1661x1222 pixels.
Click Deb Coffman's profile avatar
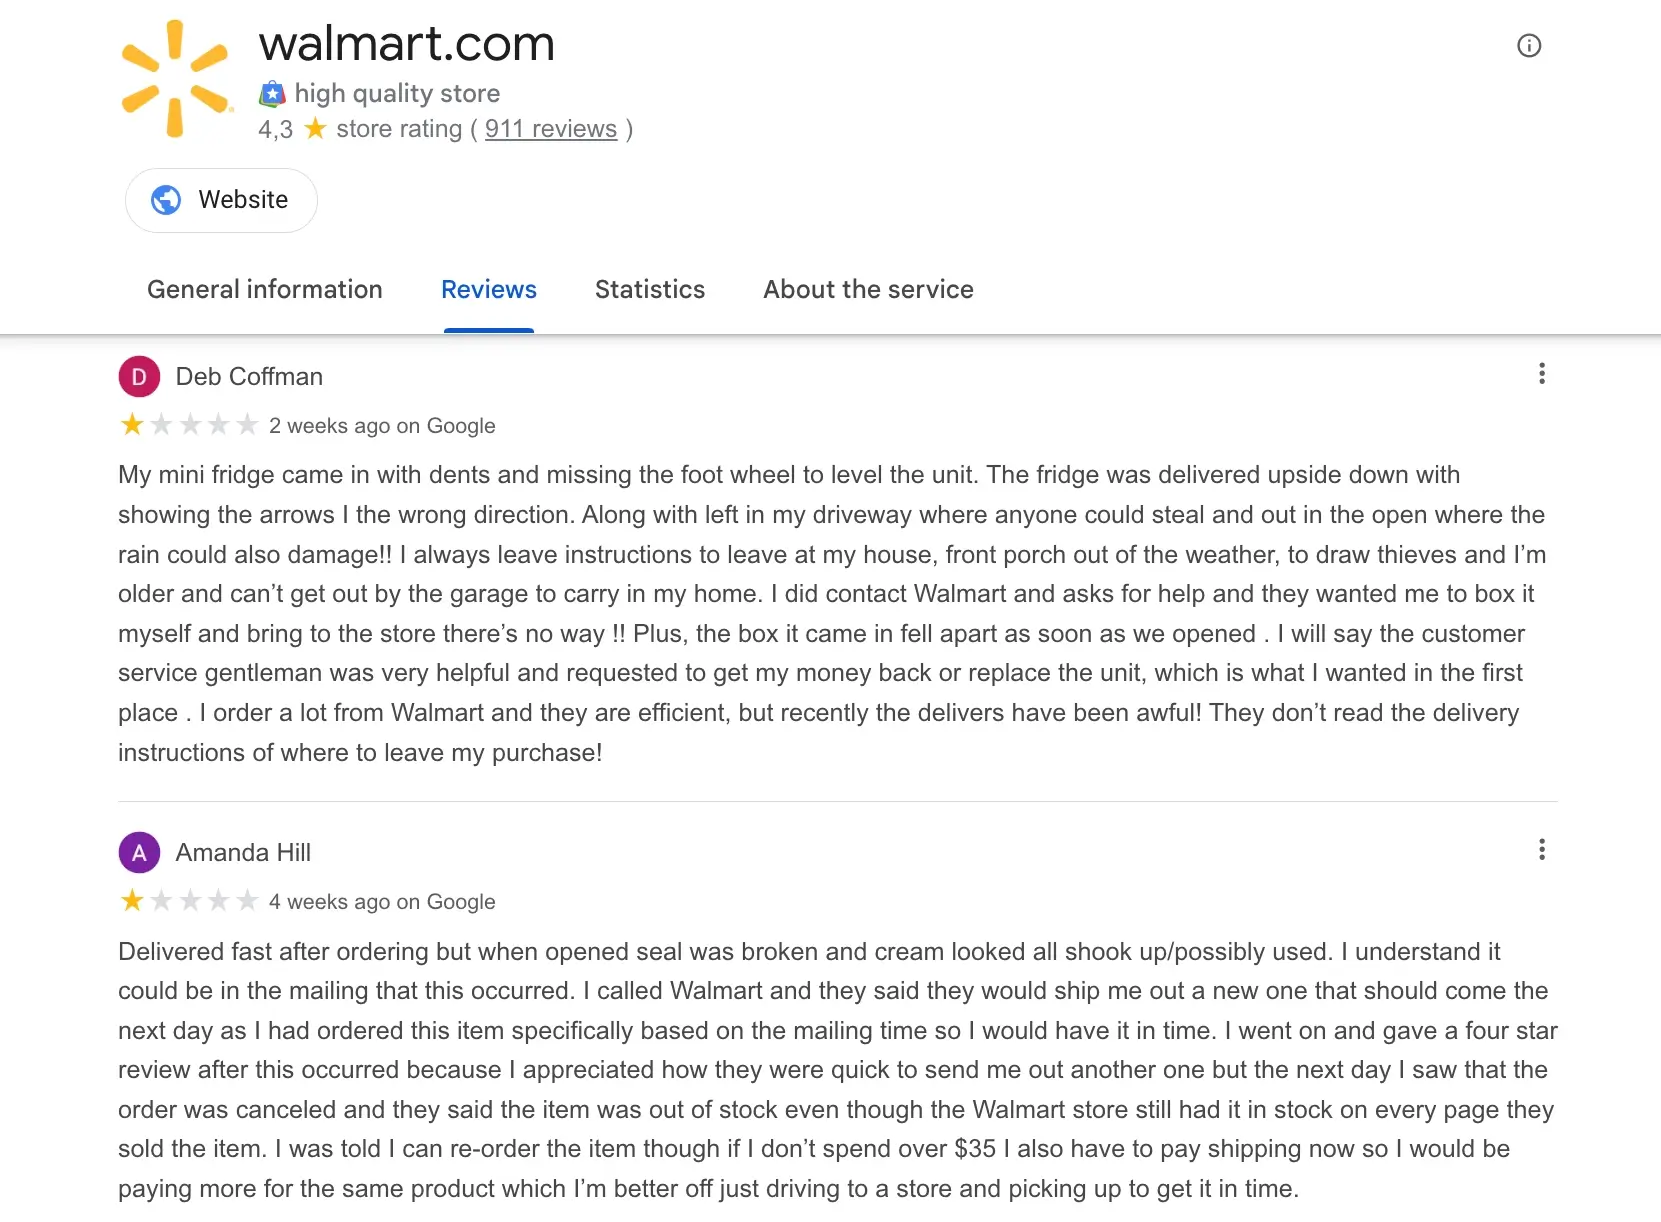[x=139, y=377]
